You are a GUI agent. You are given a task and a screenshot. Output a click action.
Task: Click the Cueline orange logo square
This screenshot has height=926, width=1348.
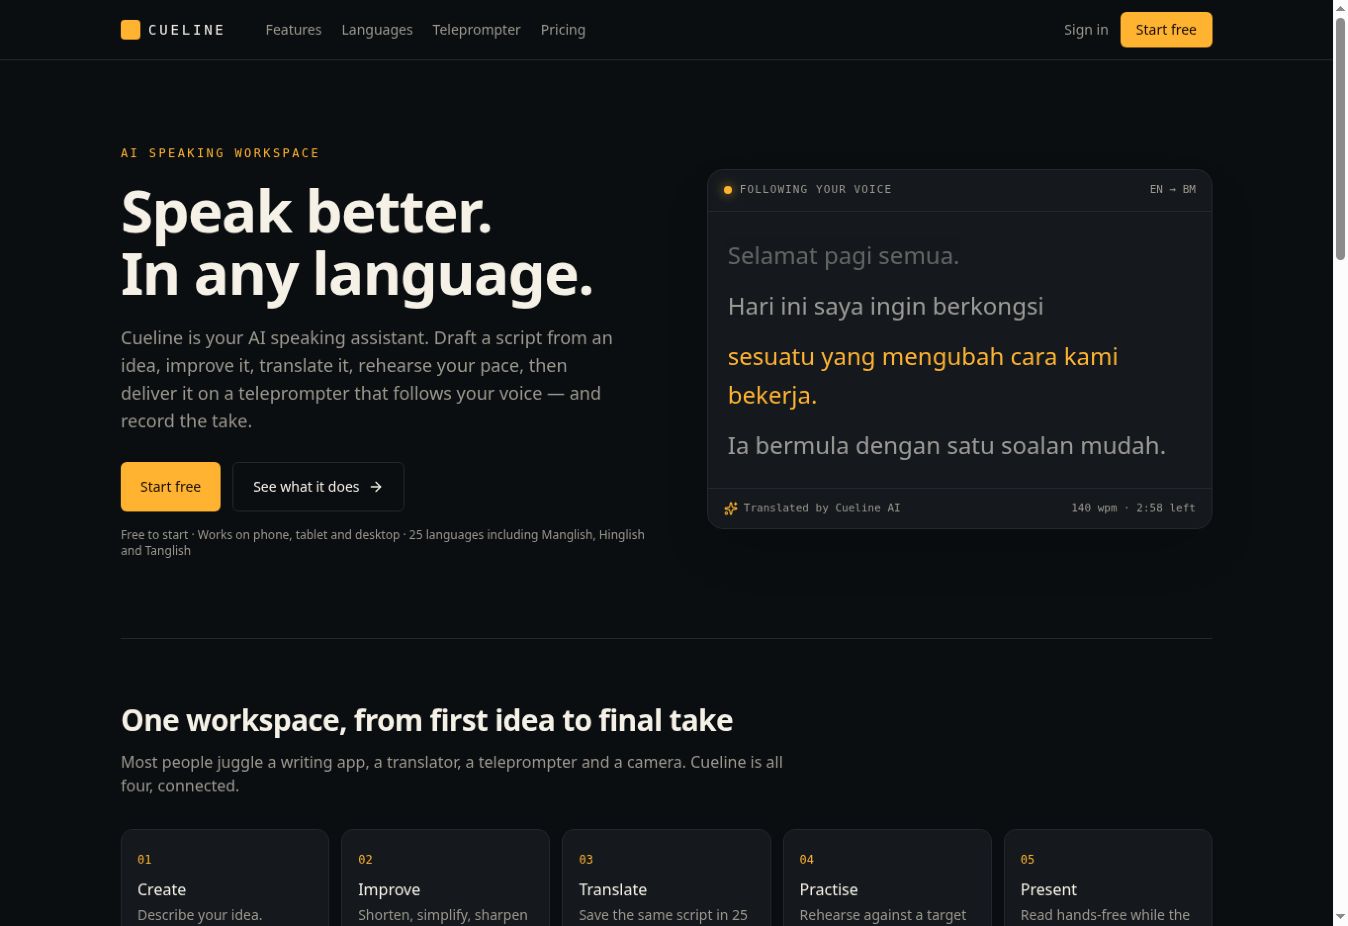click(130, 30)
